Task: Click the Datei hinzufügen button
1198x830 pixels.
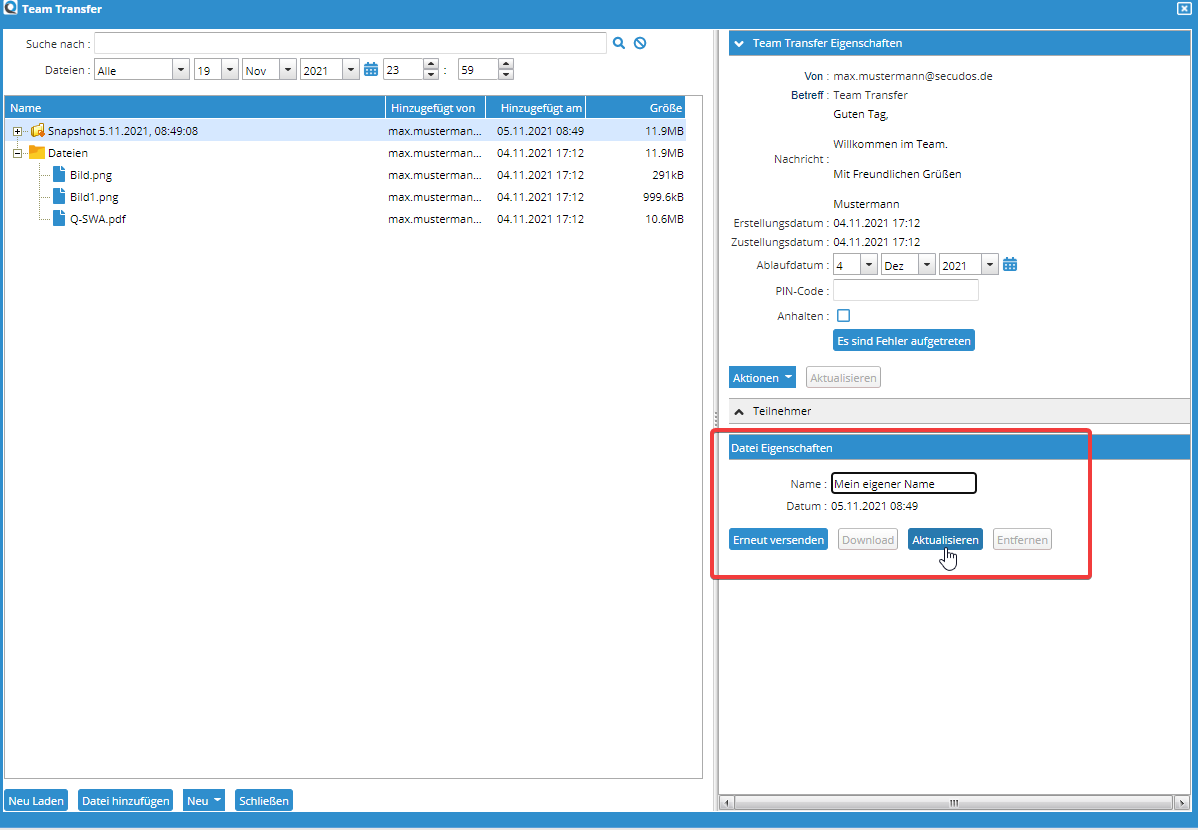Action: 125,800
